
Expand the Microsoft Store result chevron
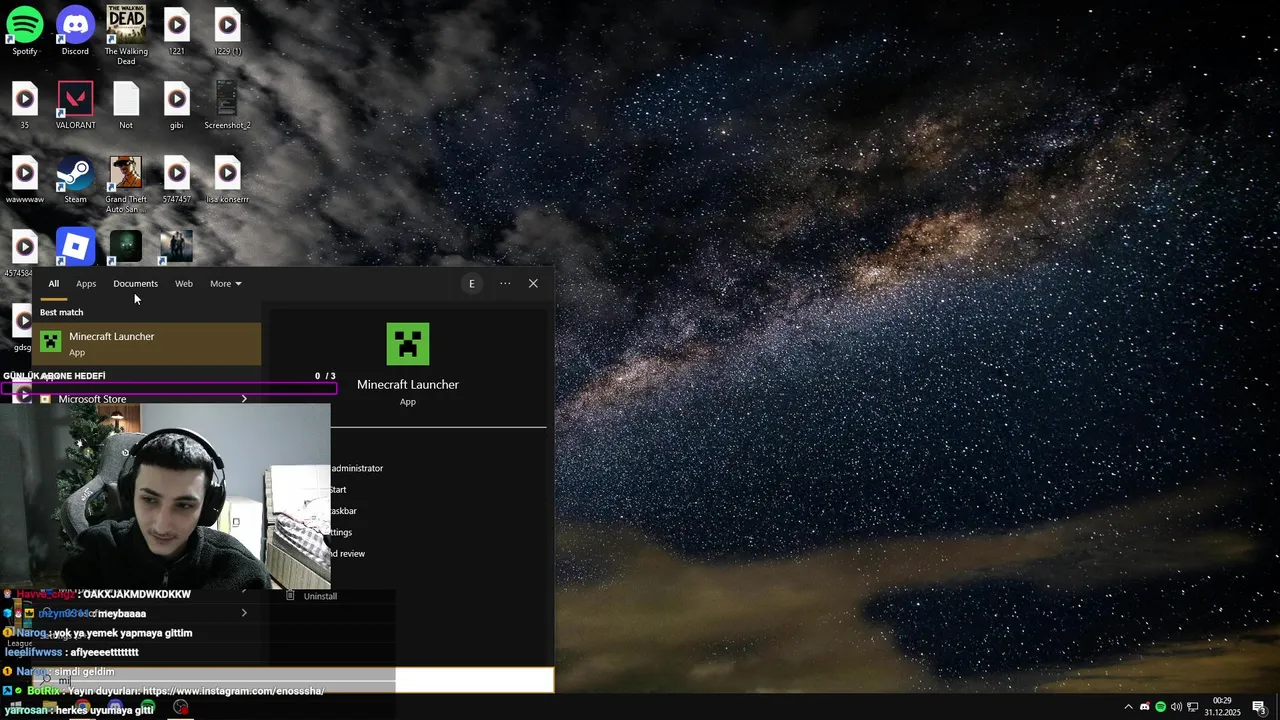pos(244,399)
